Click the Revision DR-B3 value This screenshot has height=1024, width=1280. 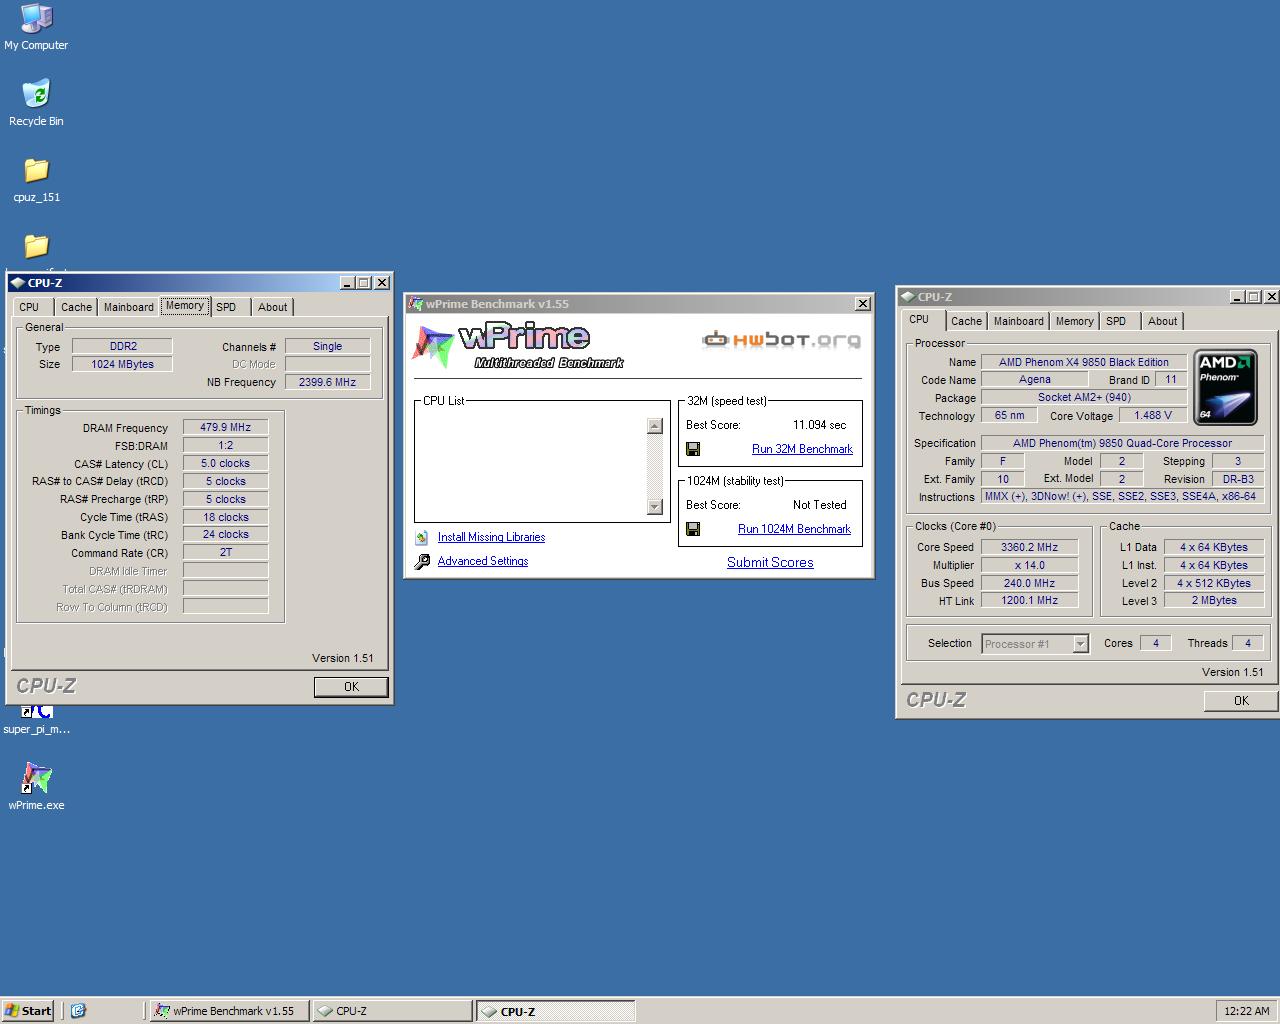coord(1237,479)
